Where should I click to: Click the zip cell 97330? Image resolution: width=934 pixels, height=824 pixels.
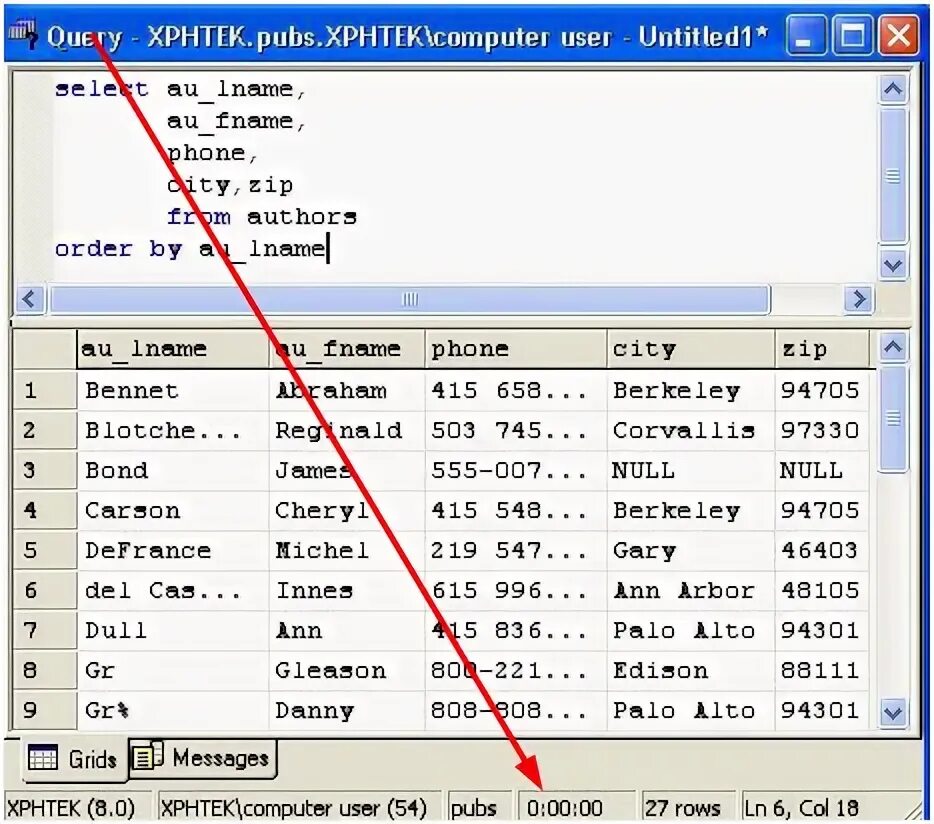pos(821,431)
